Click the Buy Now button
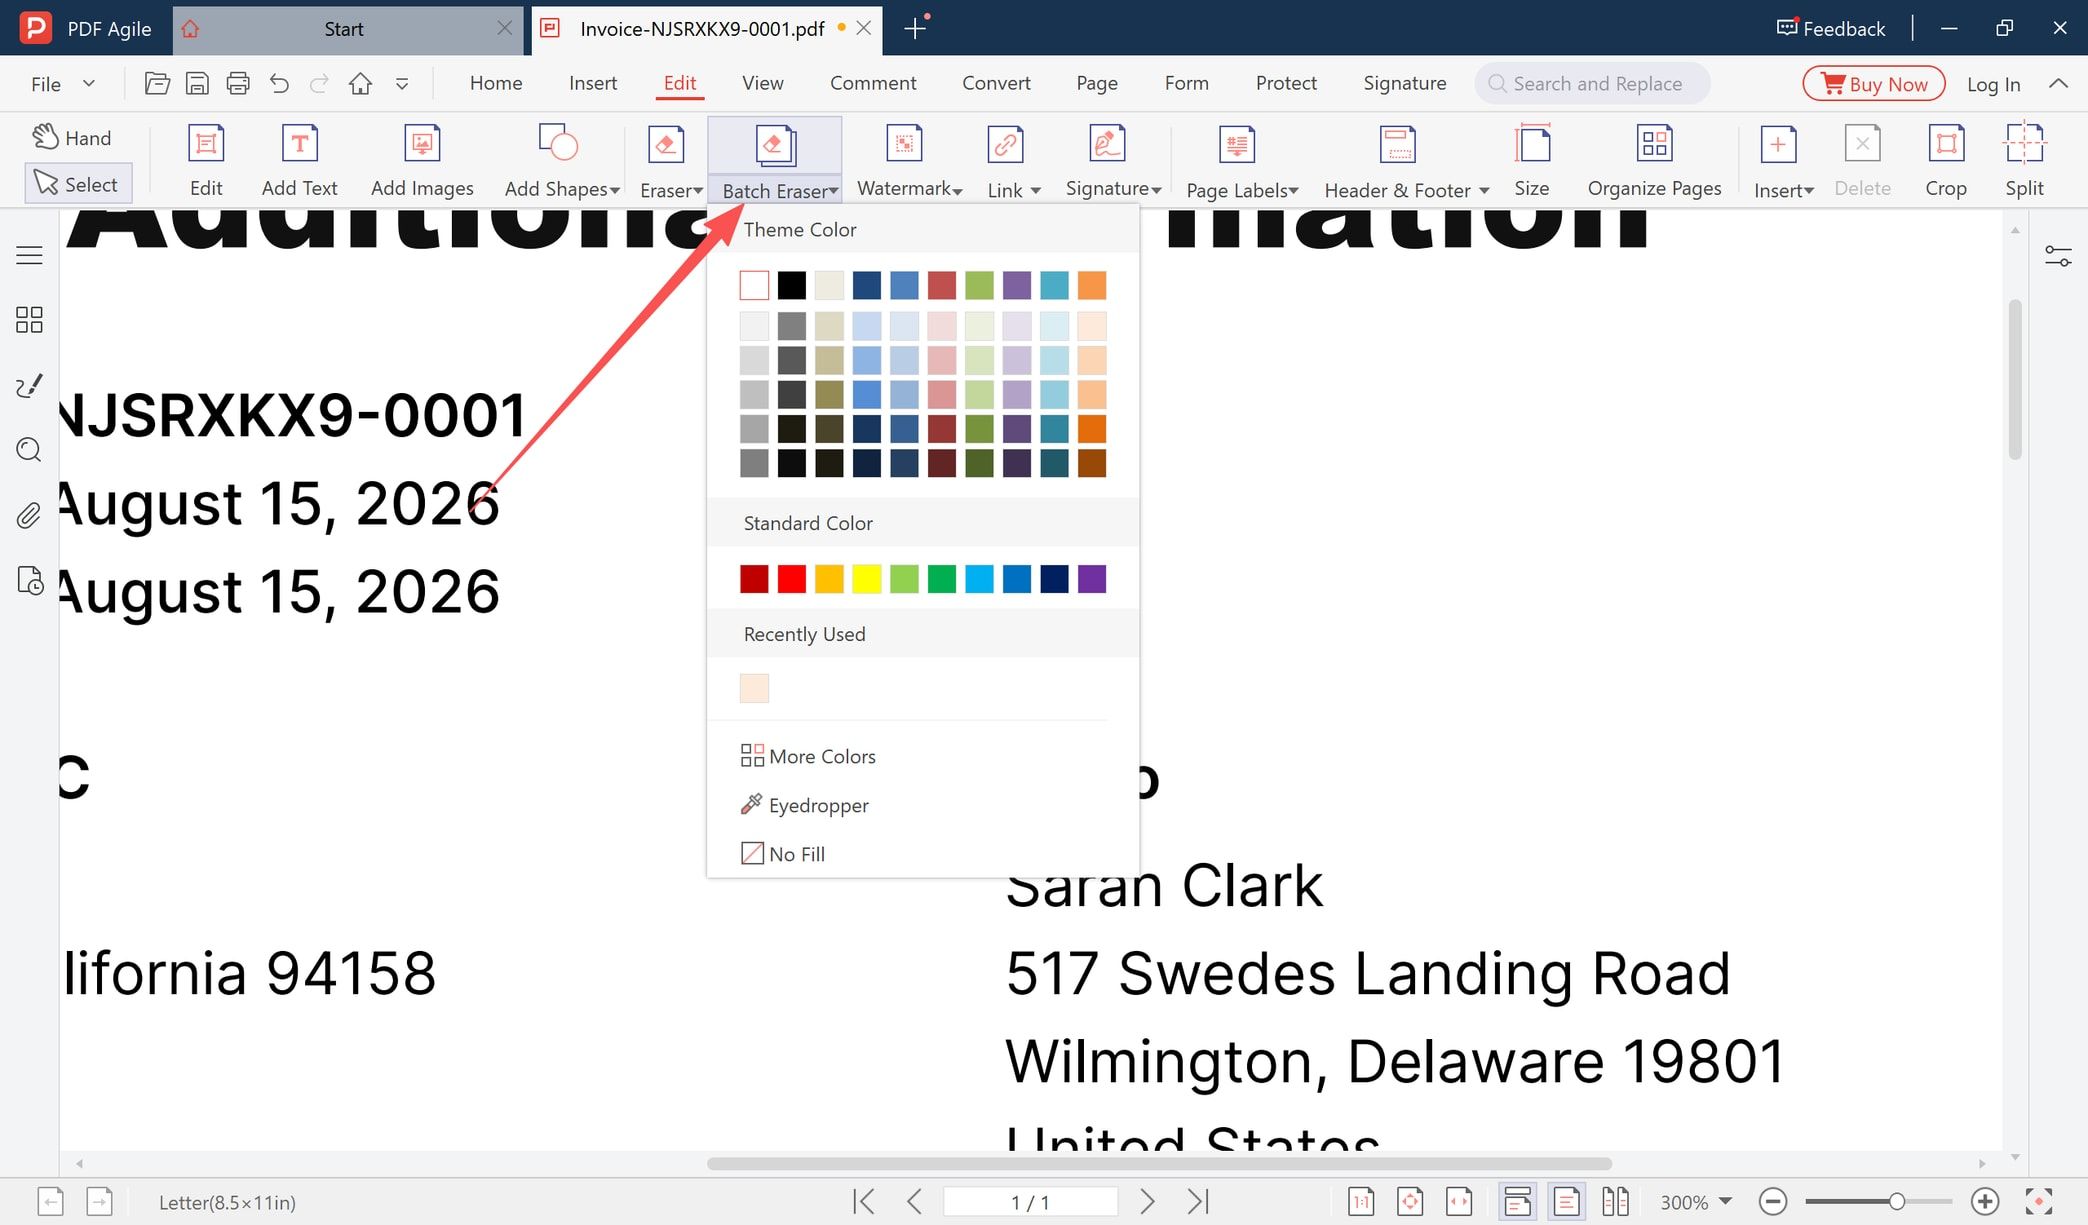Screen dimensions: 2088x1225 click(1874, 84)
